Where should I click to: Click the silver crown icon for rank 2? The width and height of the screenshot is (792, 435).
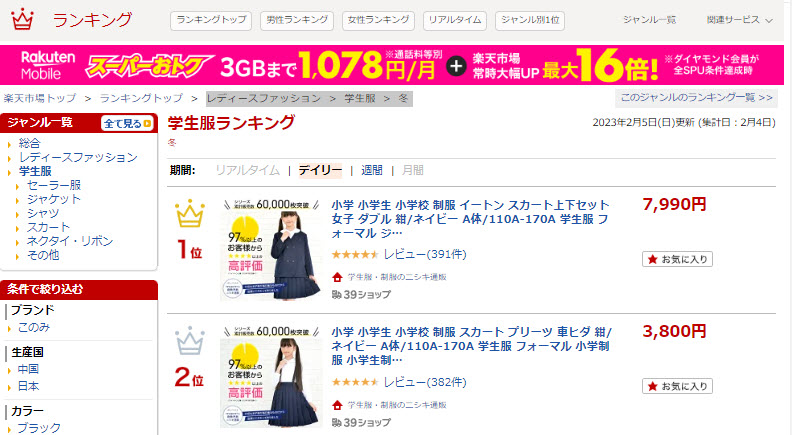(x=190, y=341)
